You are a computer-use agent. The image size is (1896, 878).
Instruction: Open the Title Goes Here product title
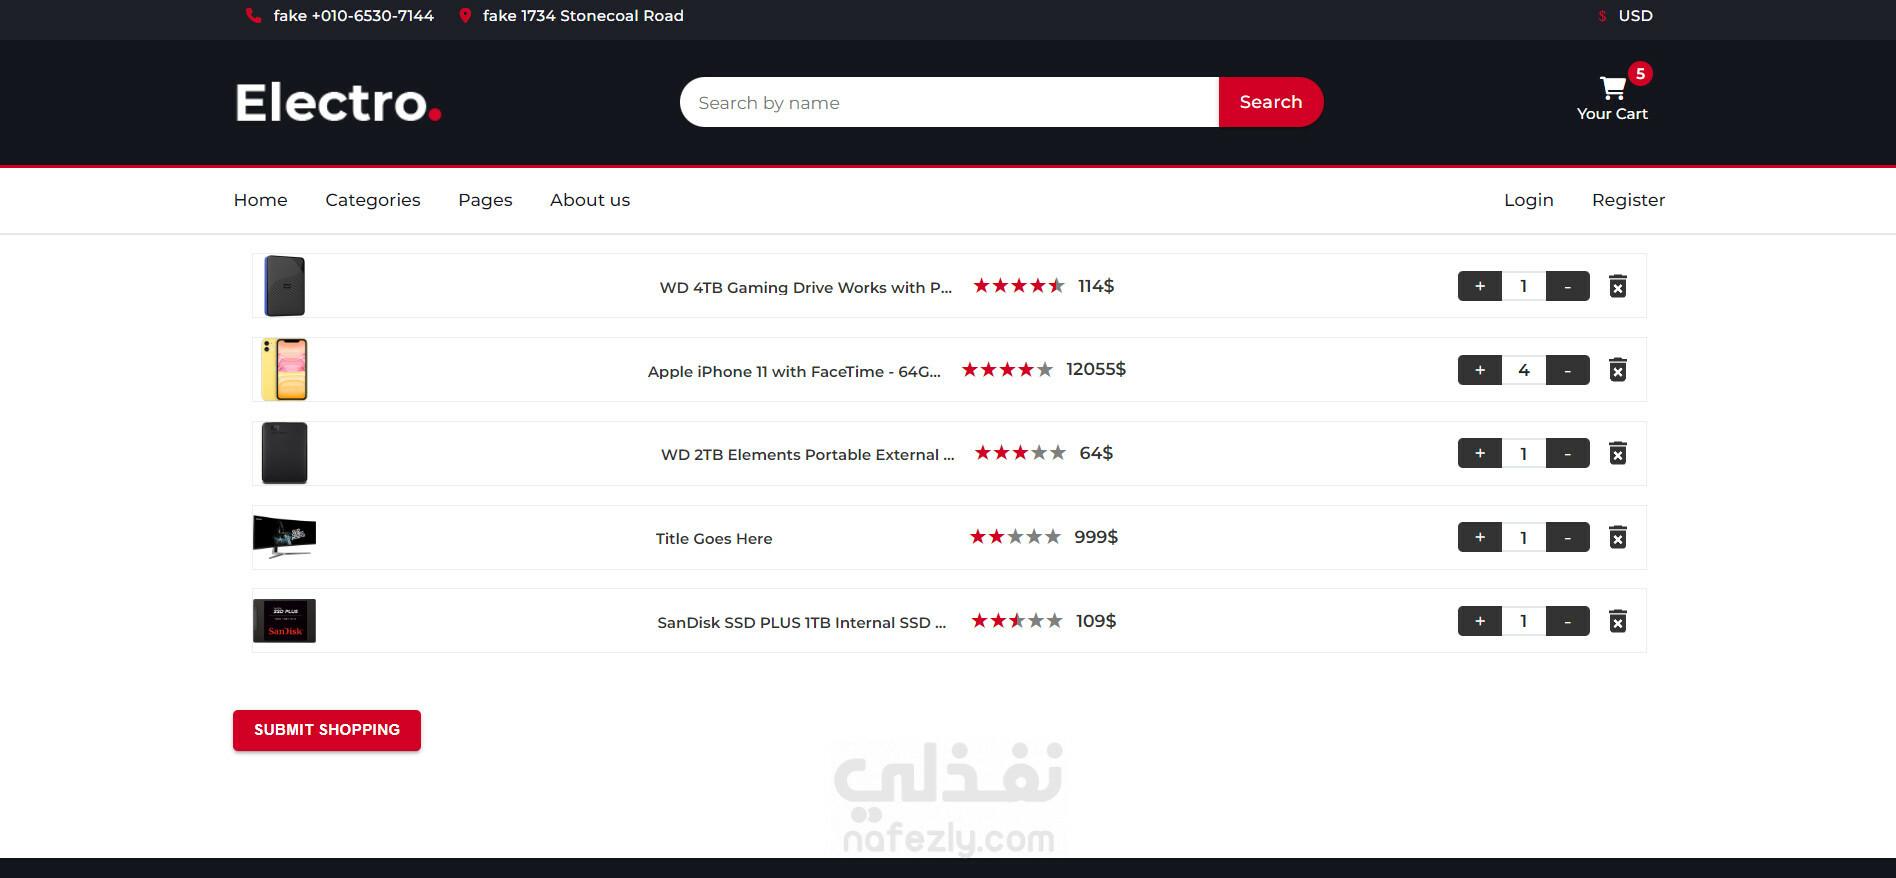click(x=714, y=539)
